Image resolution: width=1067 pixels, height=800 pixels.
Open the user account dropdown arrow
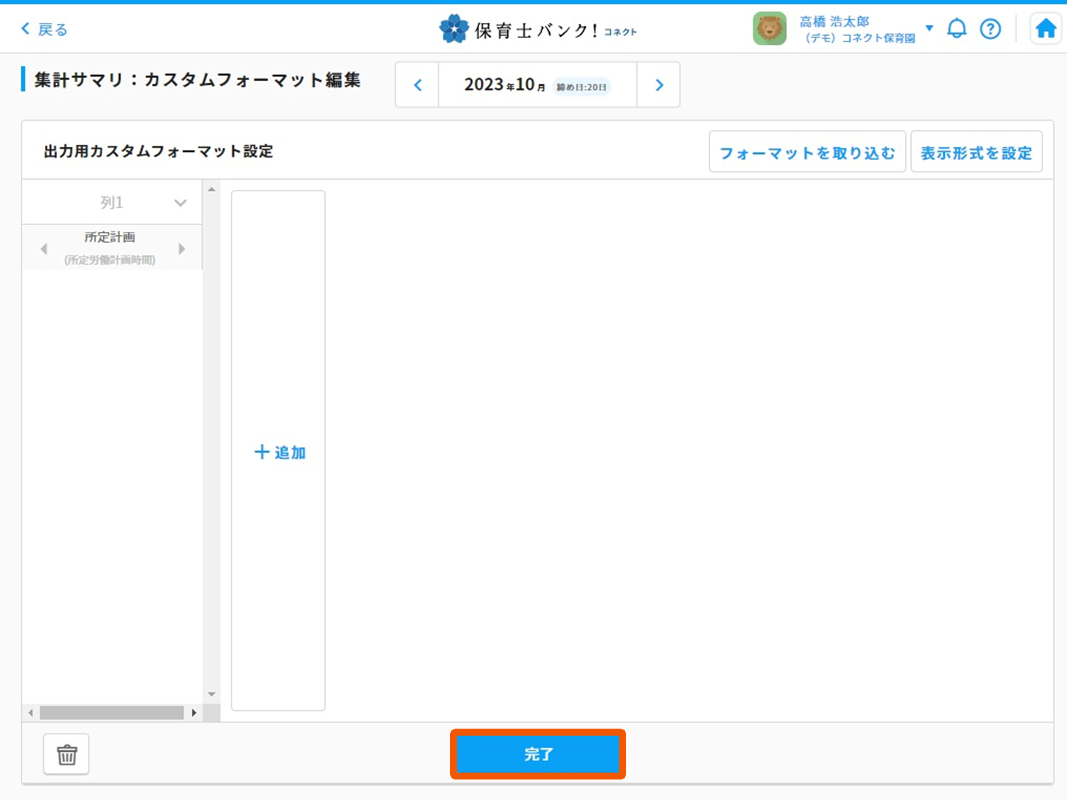pos(929,28)
